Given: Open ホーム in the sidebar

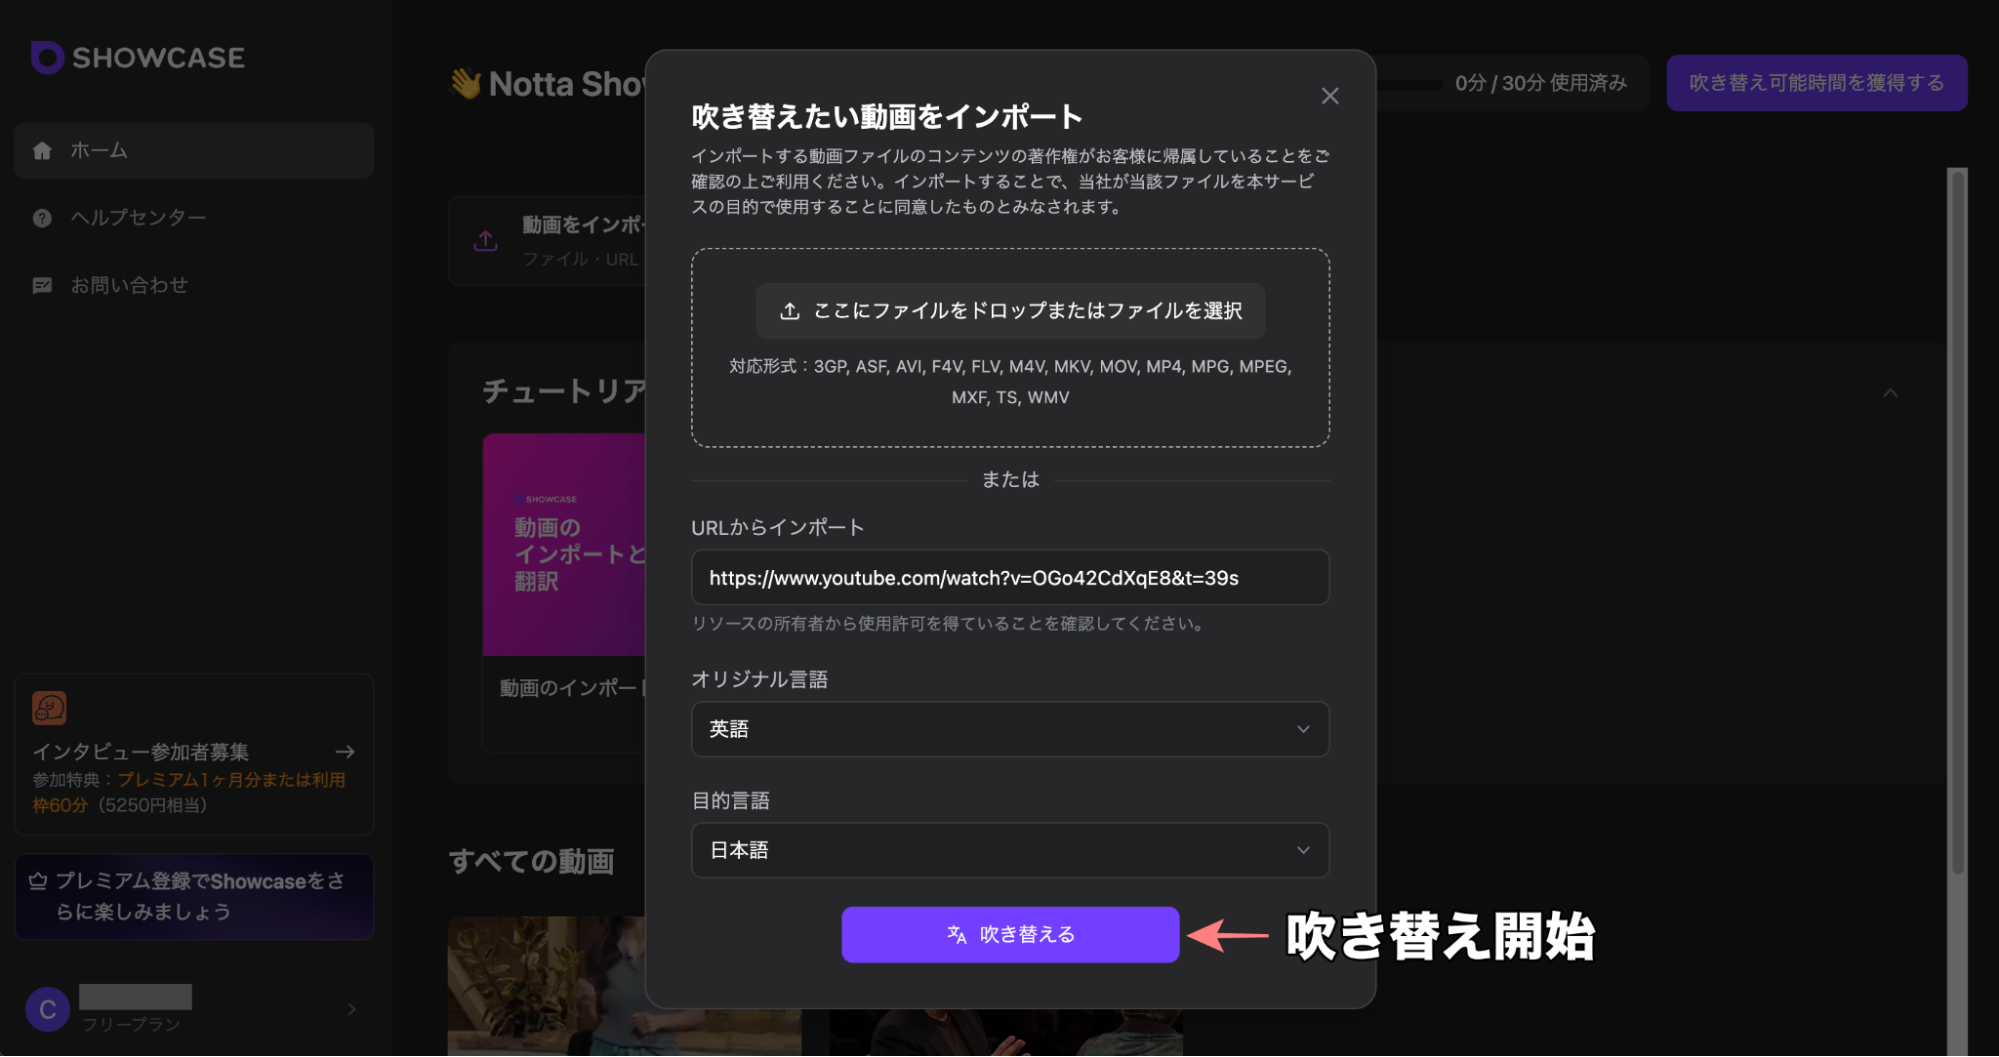Looking at the screenshot, I should pos(194,151).
